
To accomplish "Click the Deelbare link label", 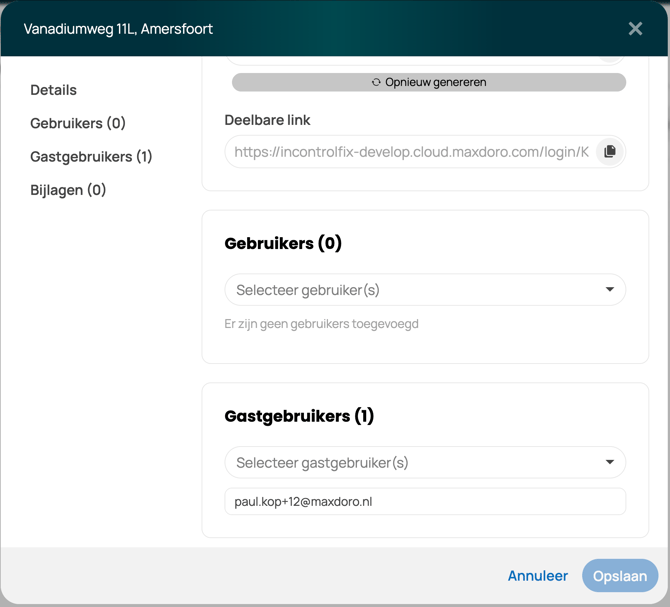I will point(267,120).
